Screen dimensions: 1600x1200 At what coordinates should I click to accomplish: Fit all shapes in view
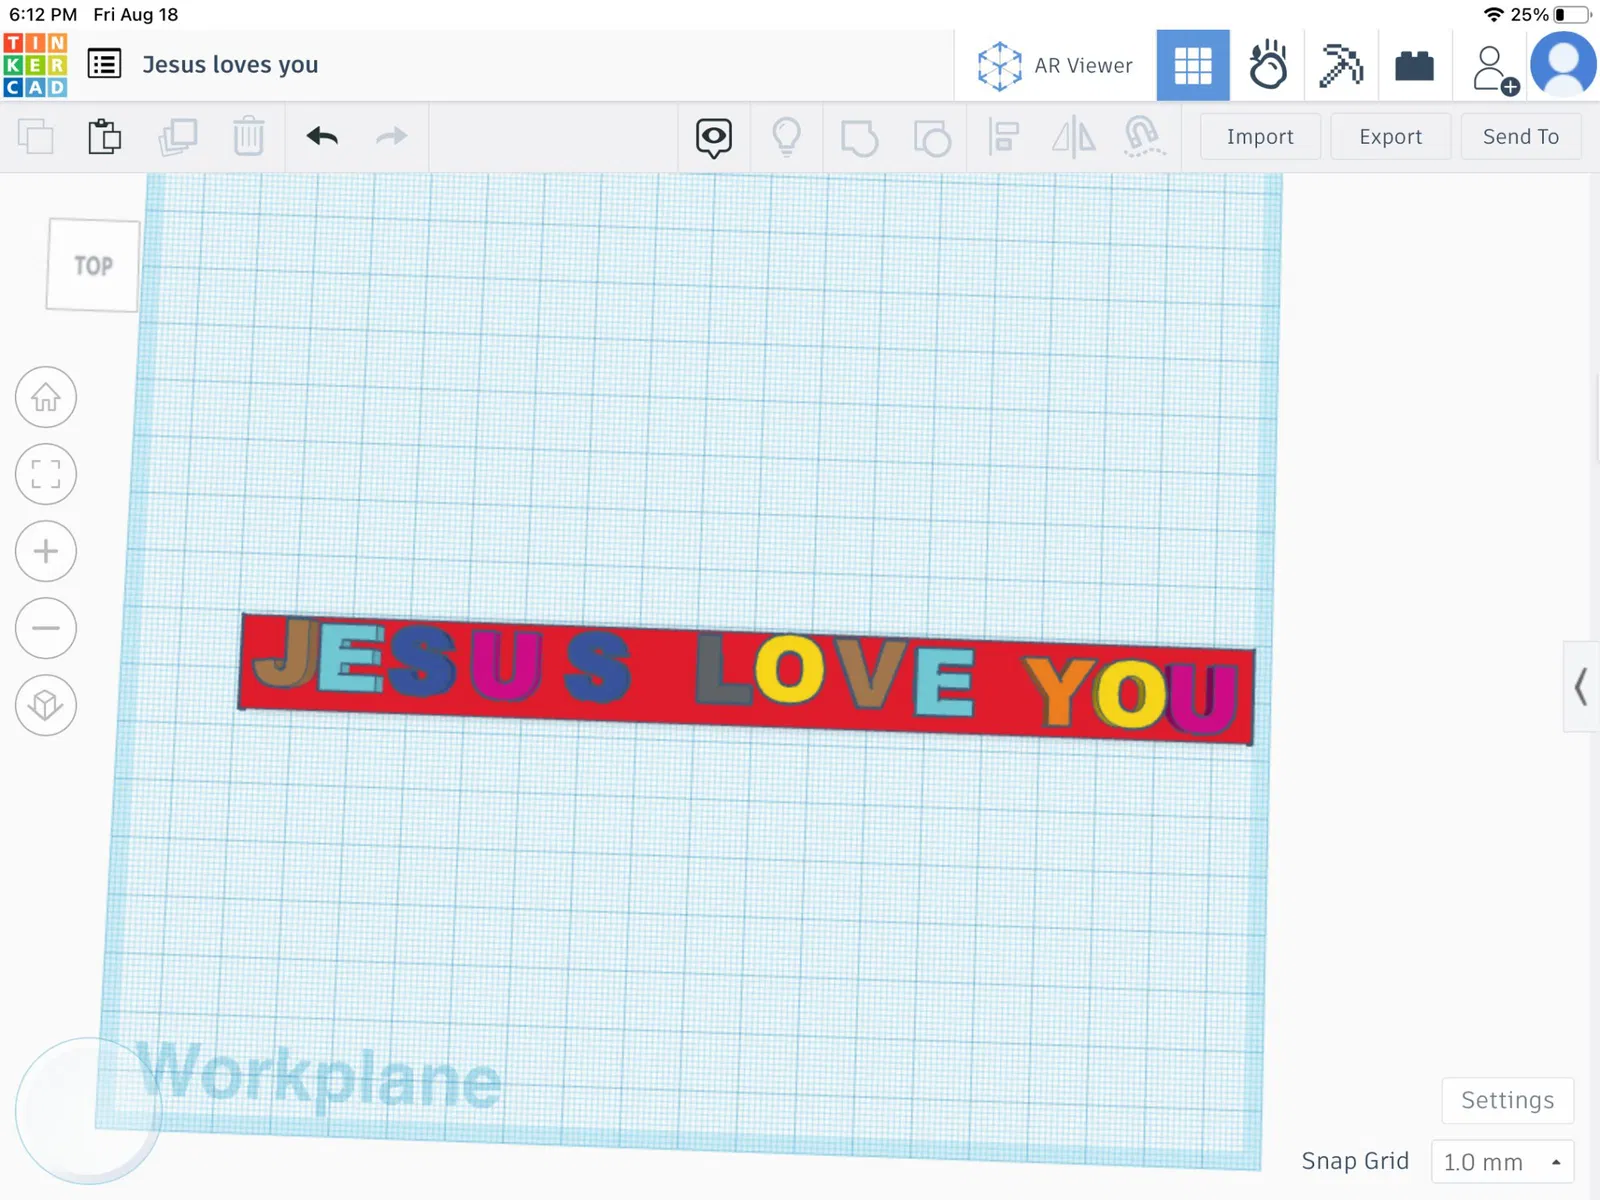[46, 474]
